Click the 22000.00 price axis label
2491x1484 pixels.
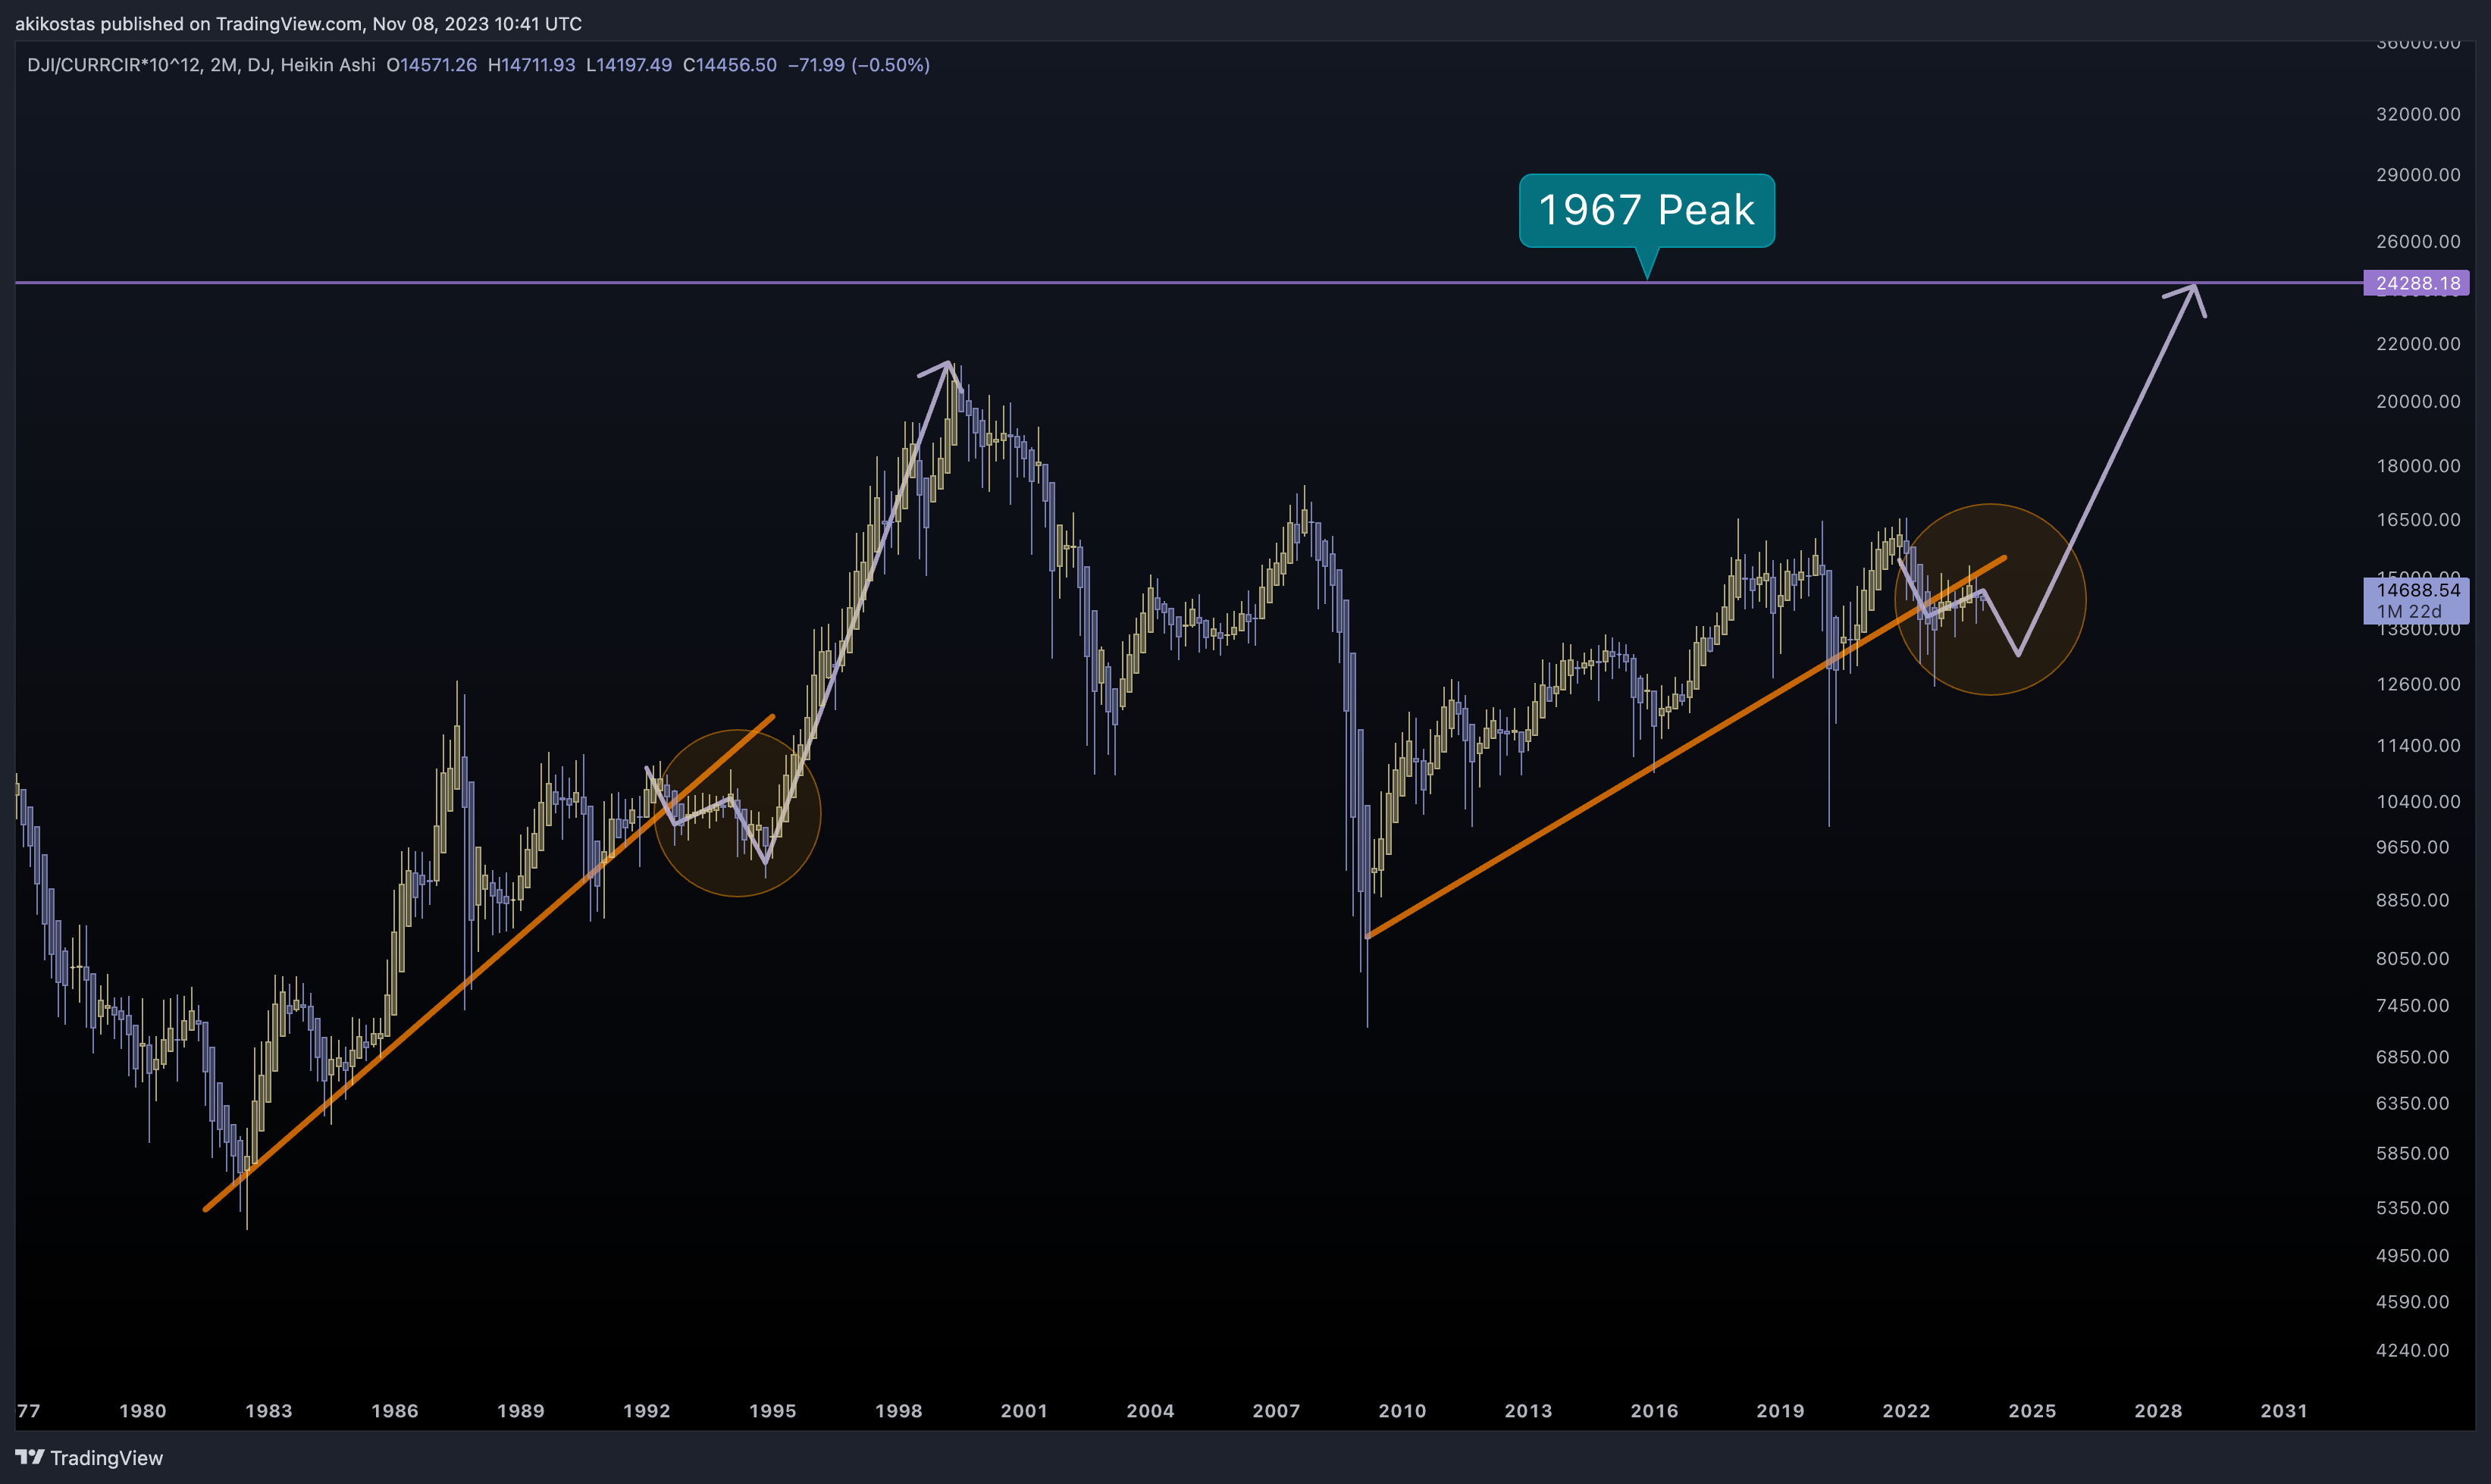[2418, 344]
